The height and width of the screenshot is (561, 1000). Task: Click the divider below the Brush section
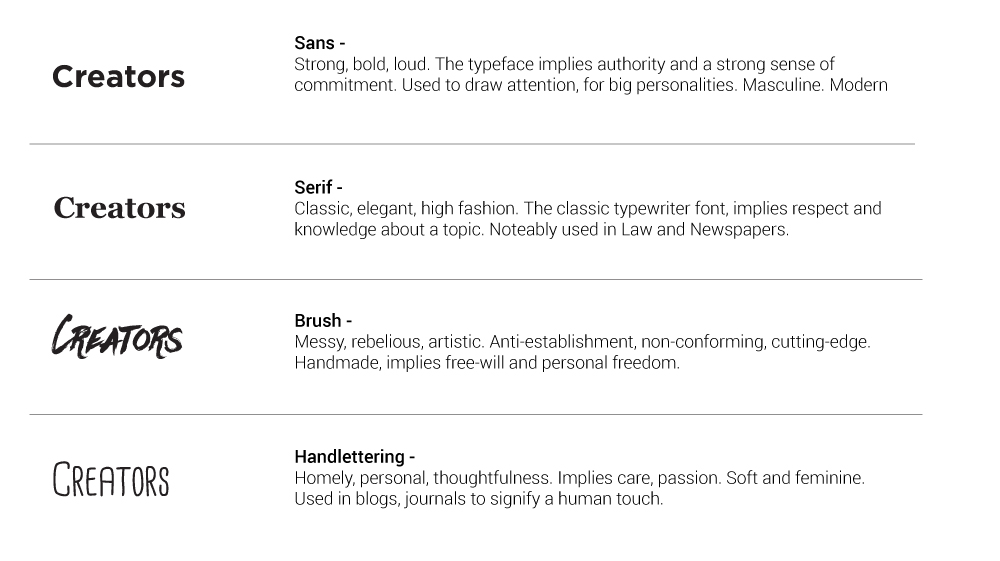476,414
